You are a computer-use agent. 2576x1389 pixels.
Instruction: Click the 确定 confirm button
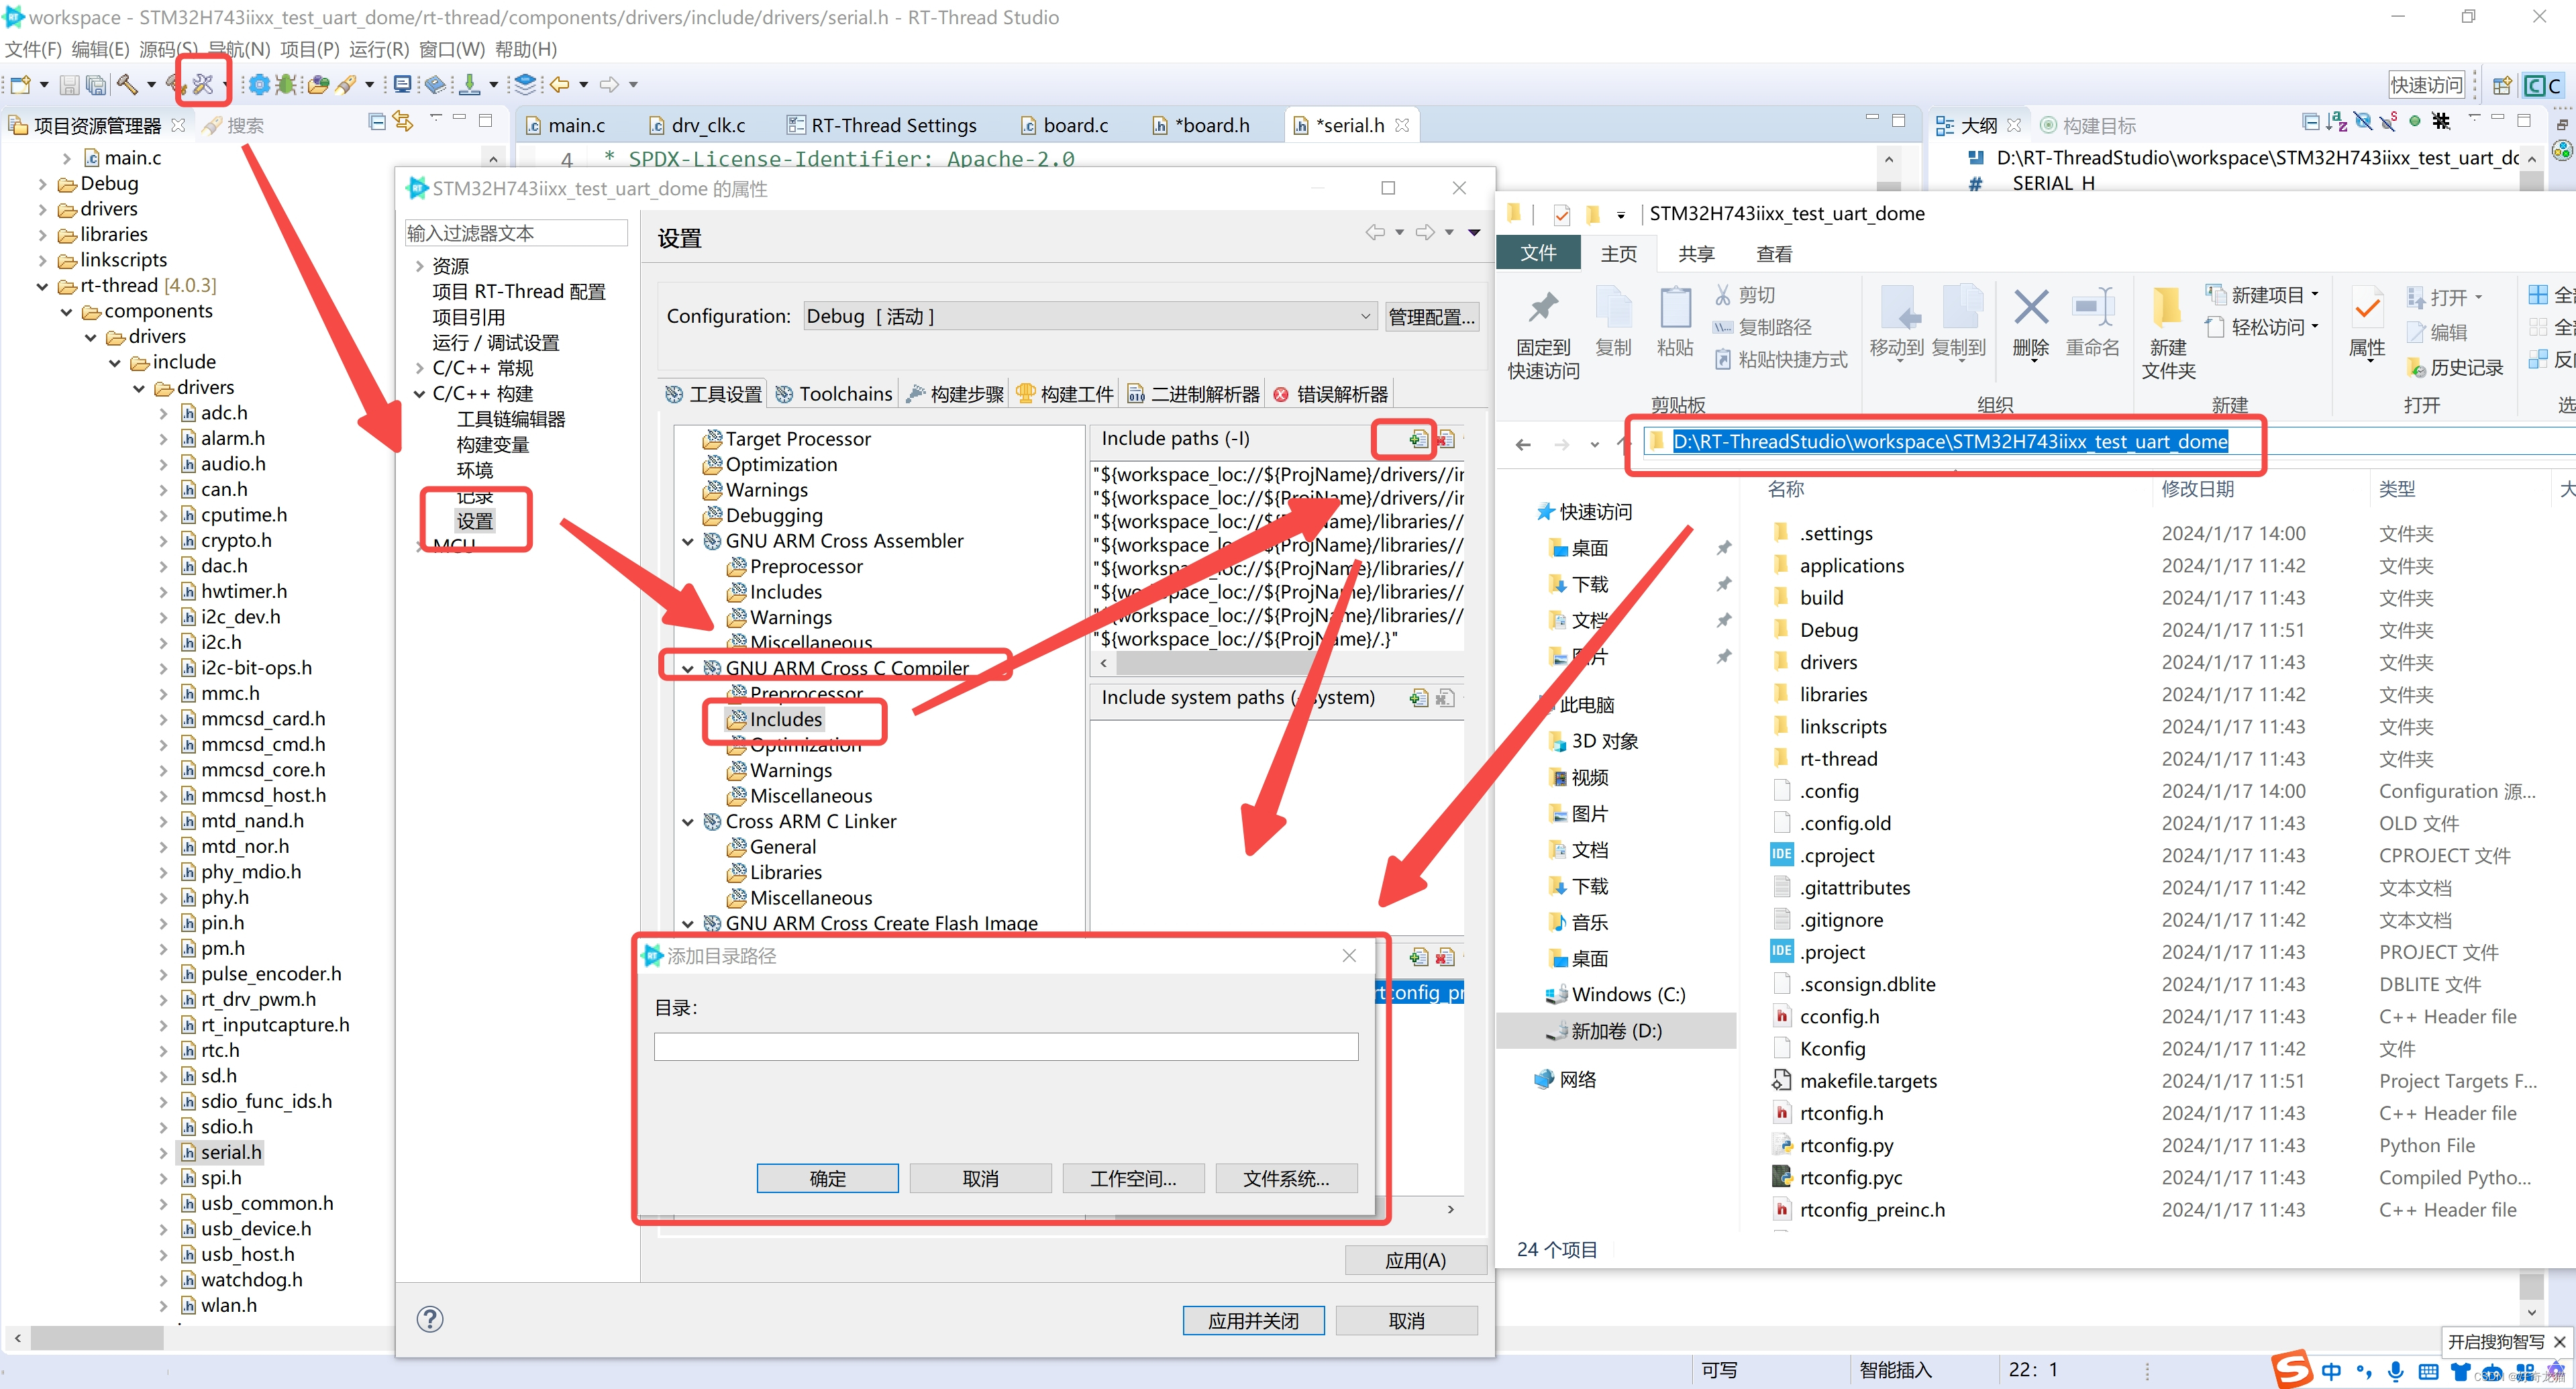[x=828, y=1177]
